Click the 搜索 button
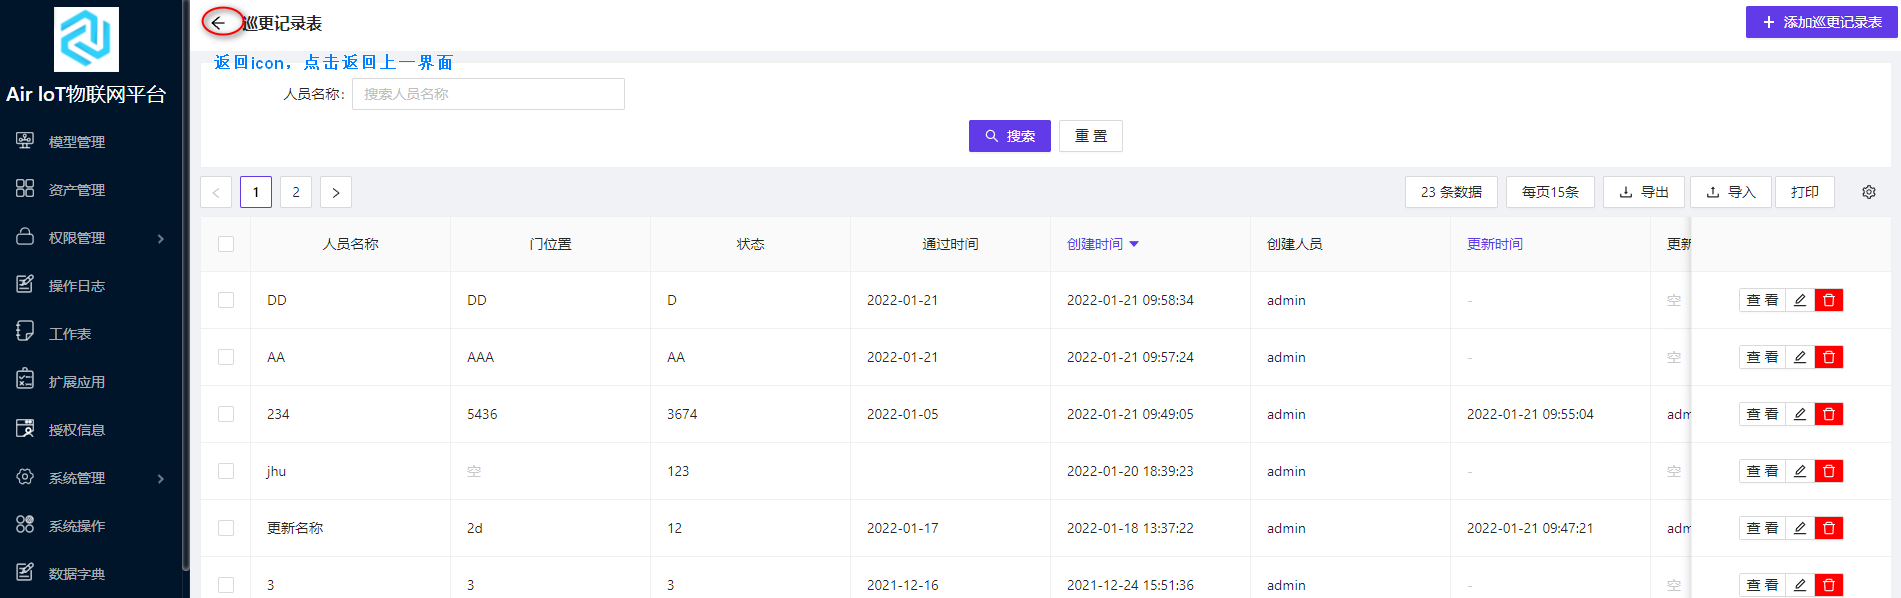Image resolution: width=1901 pixels, height=598 pixels. click(x=1010, y=136)
